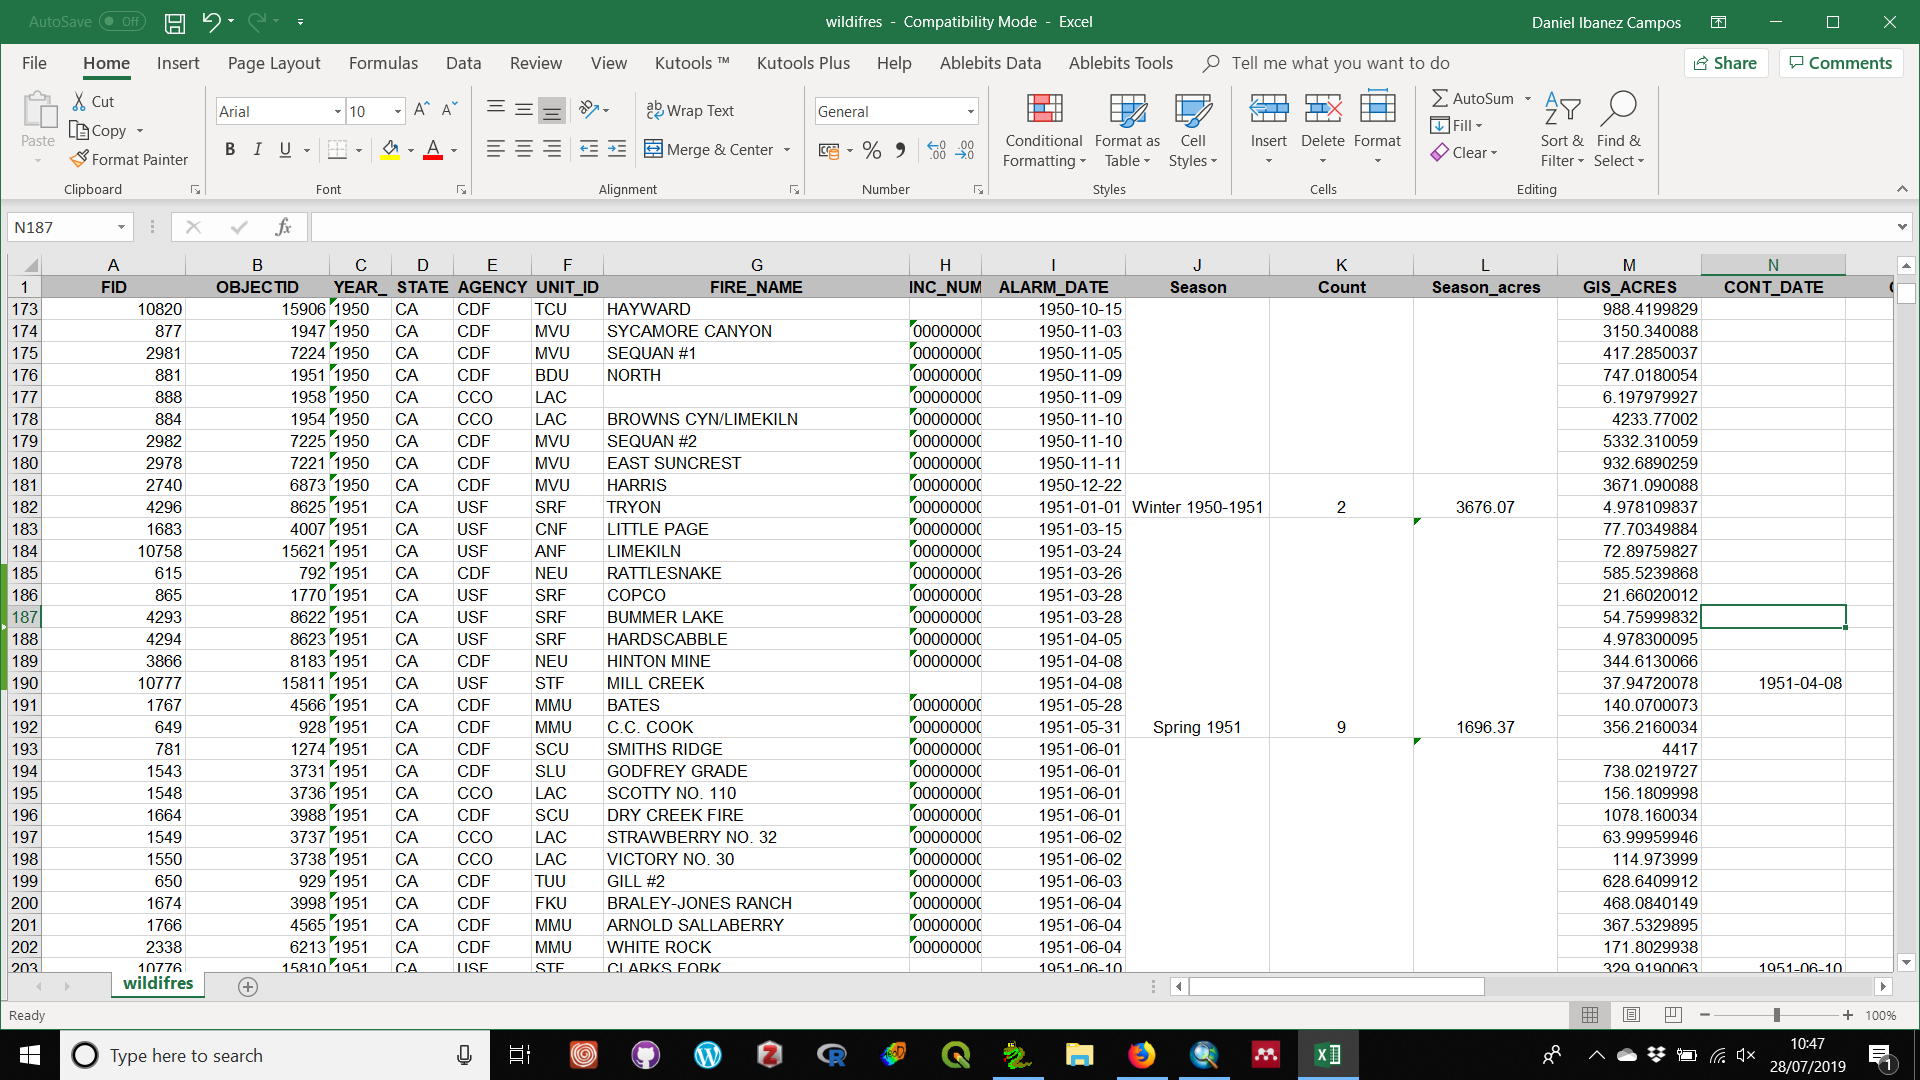
Task: Click the Percent Style icon
Action: 872,150
